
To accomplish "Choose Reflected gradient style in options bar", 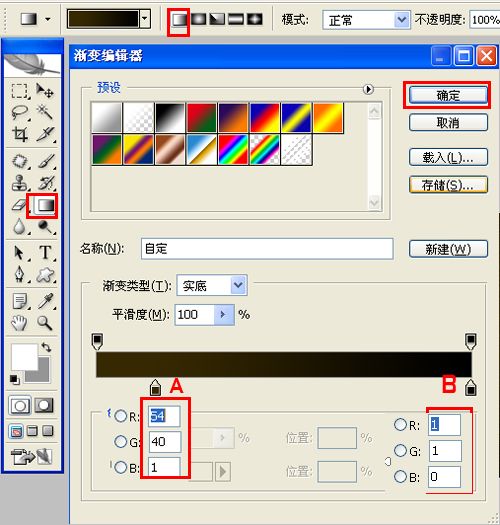I will coord(236,20).
